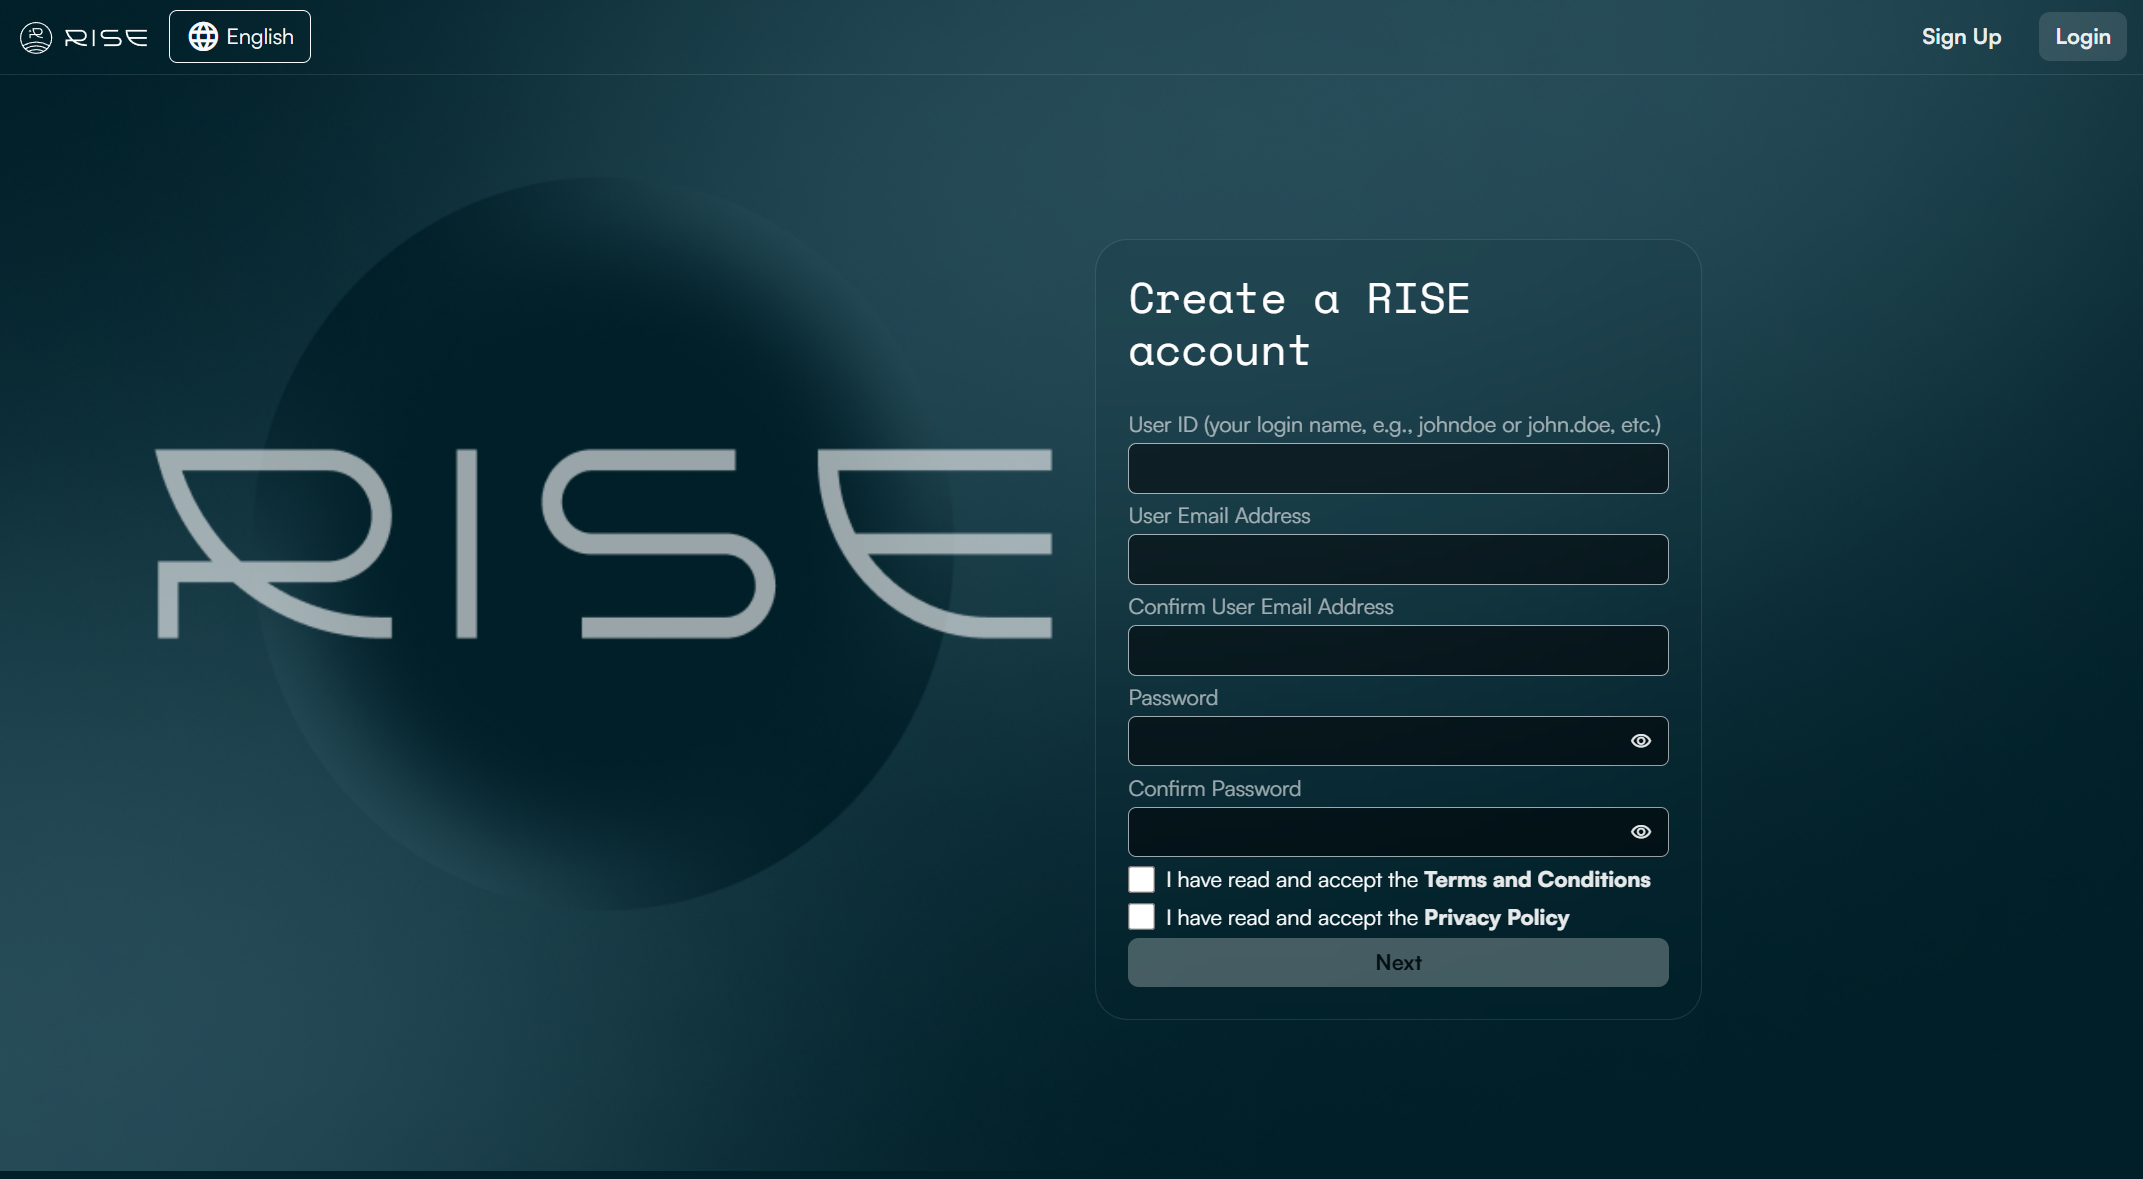Click the Next button

pos(1398,962)
